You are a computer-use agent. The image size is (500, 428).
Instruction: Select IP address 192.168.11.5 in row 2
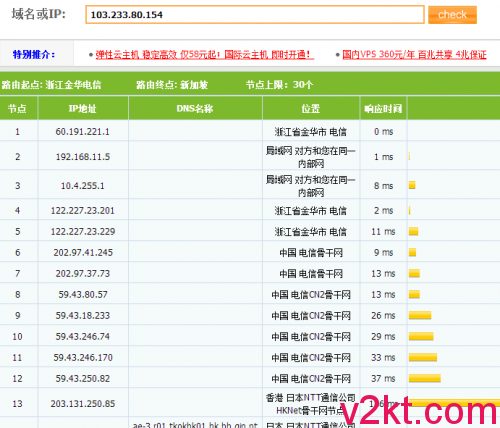point(83,157)
